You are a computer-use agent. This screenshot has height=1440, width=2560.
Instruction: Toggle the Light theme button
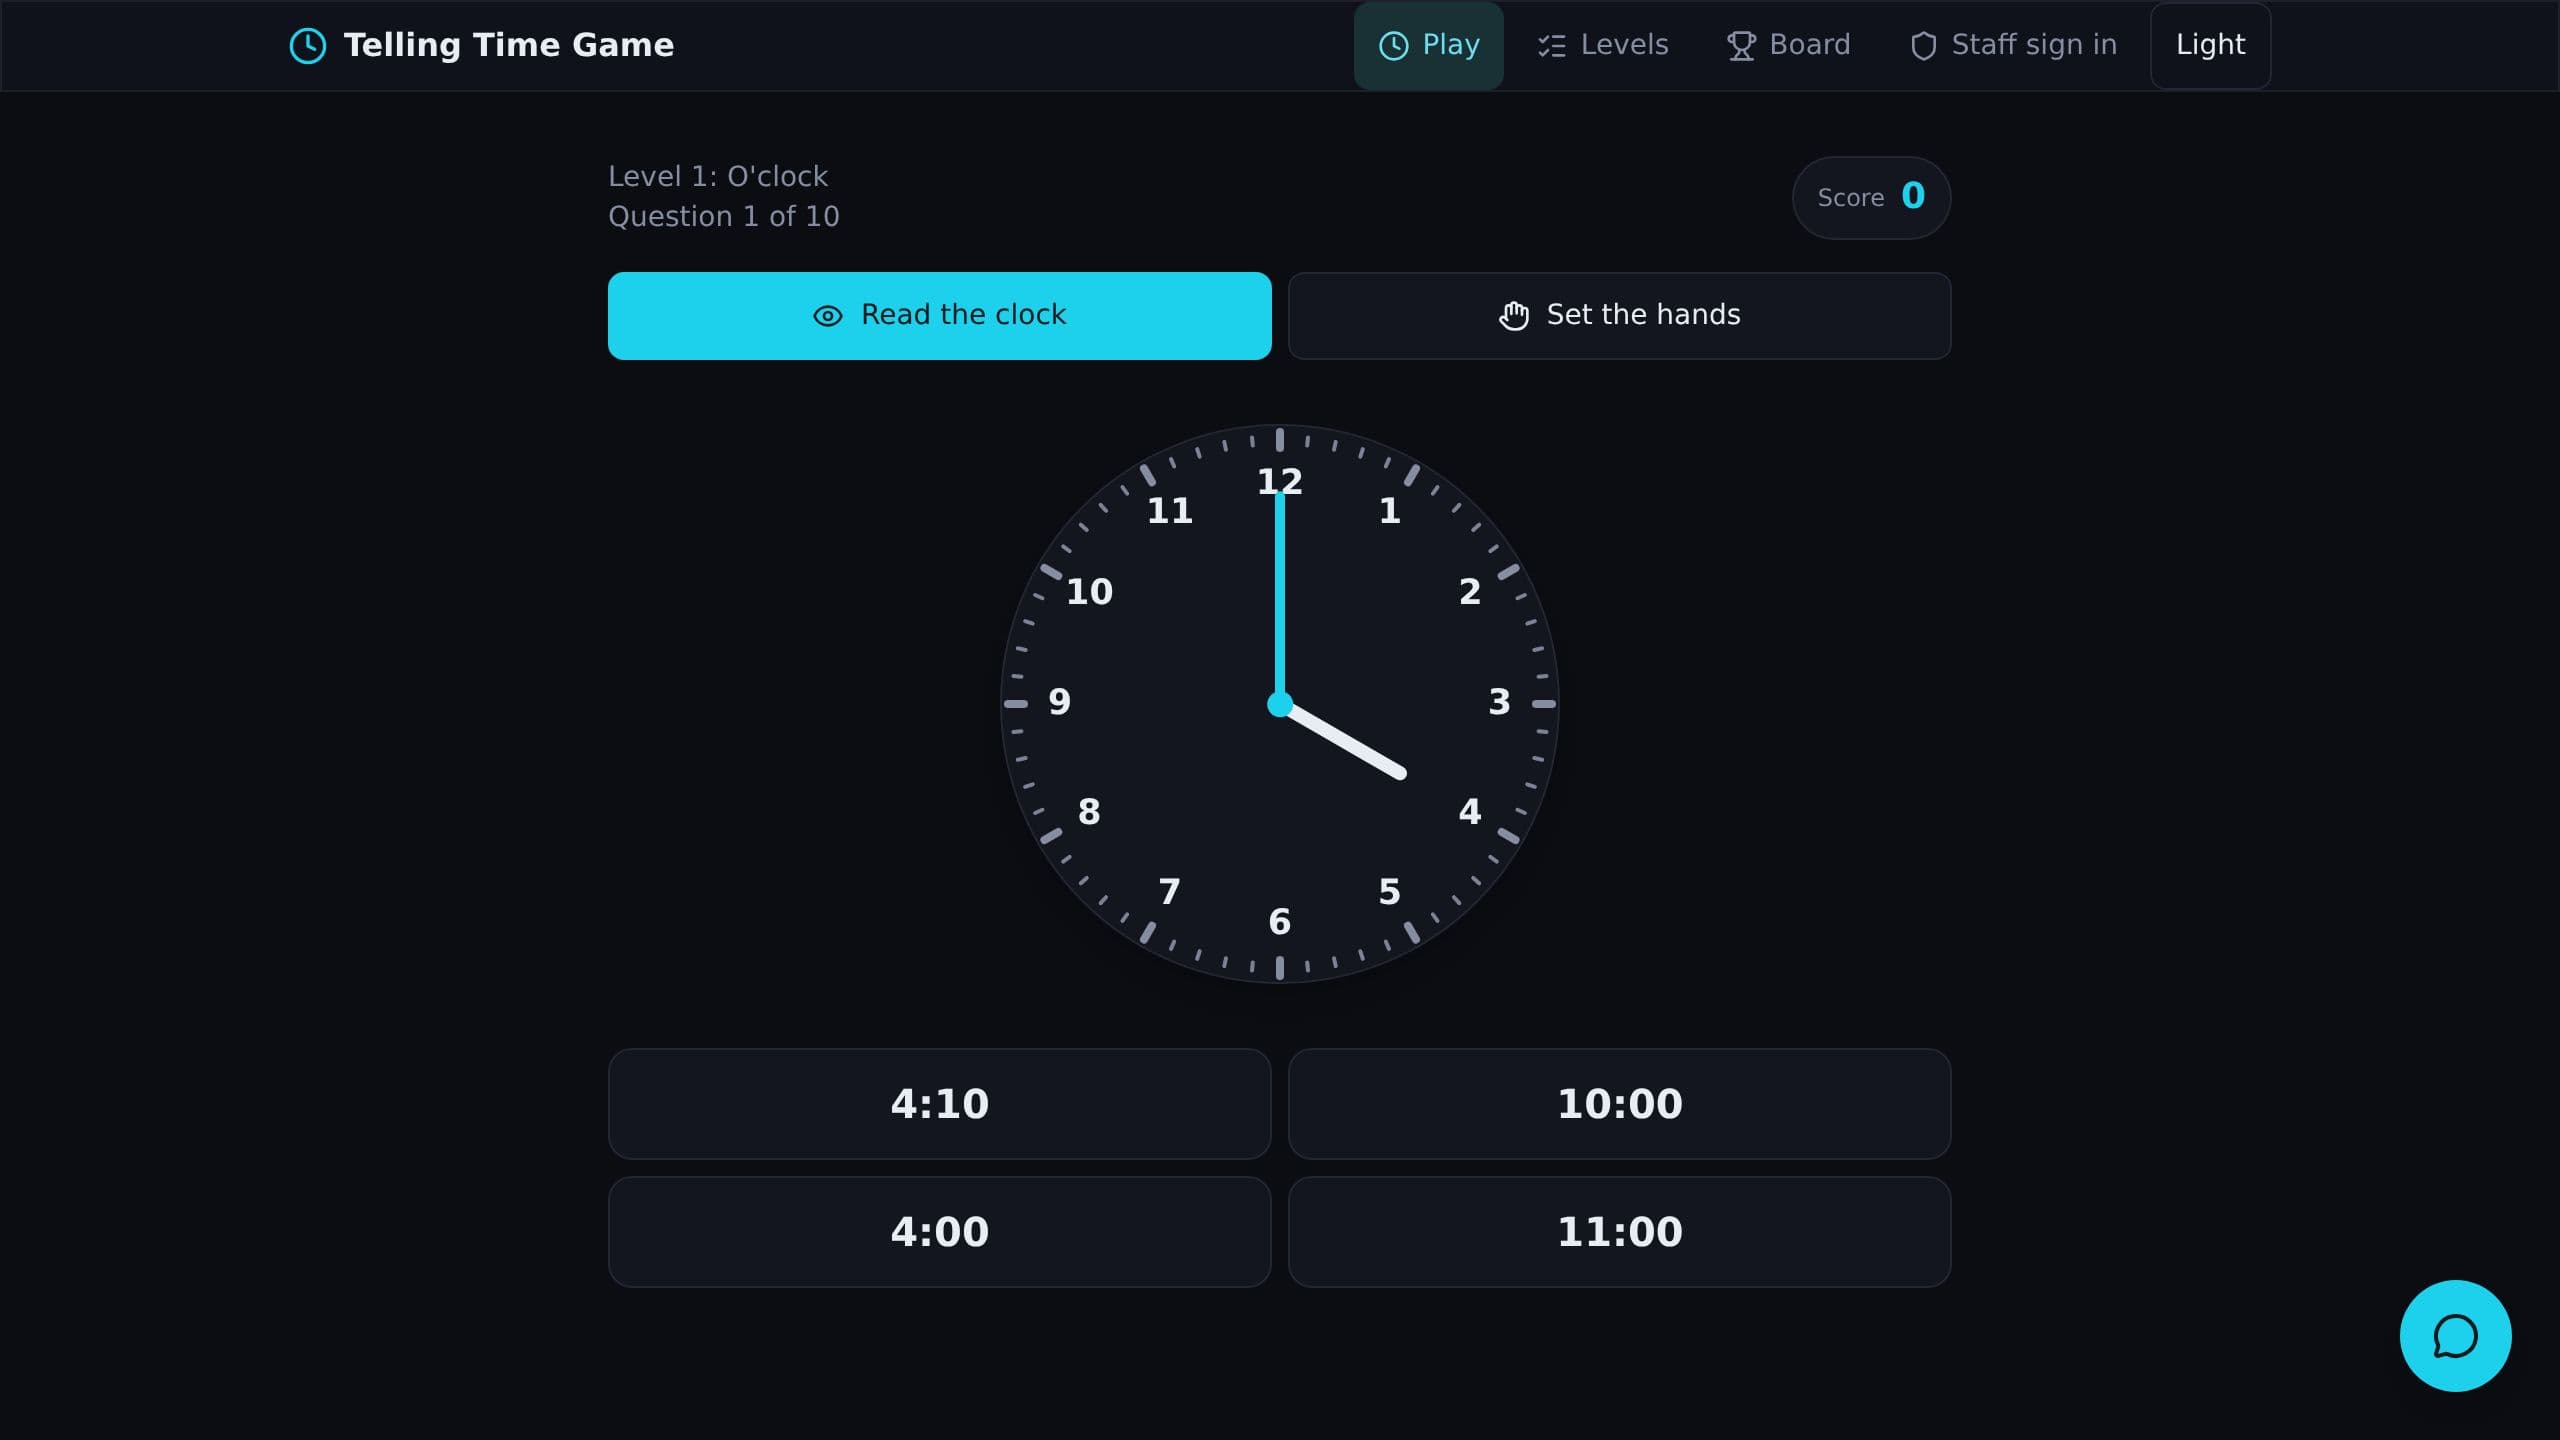tap(2210, 45)
